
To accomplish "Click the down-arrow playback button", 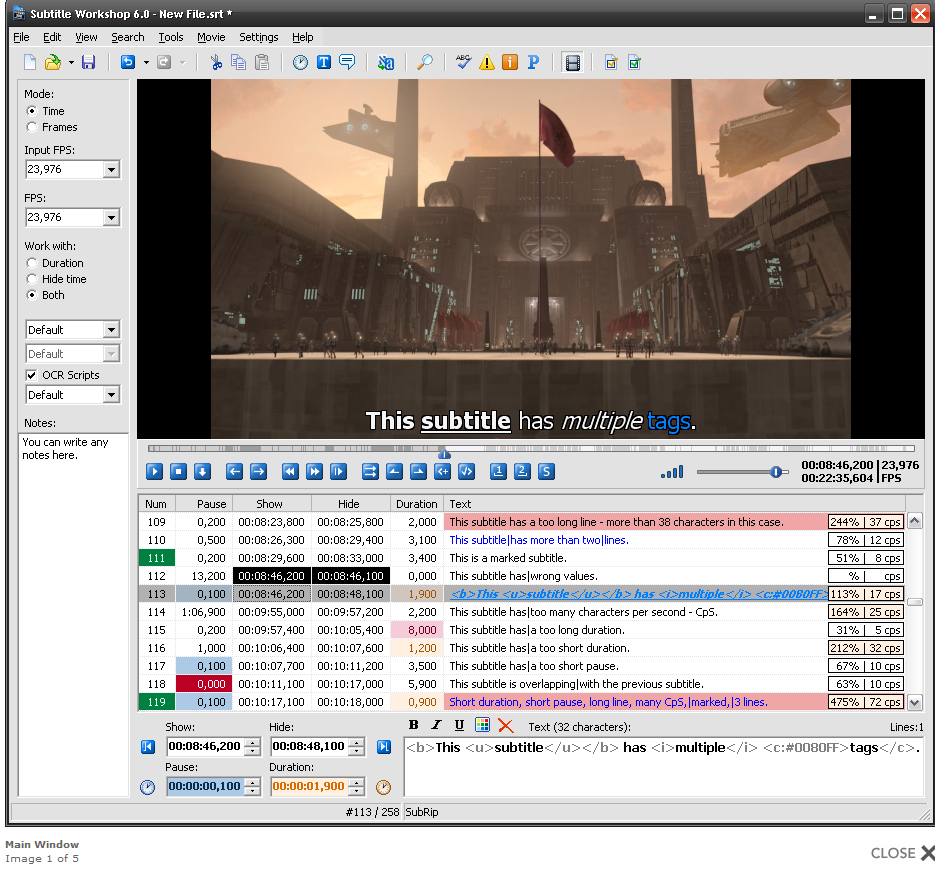I will [202, 472].
